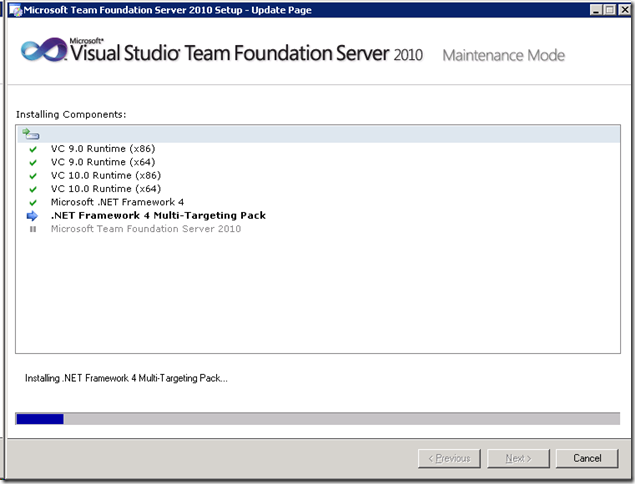Image resolution: width=635 pixels, height=484 pixels.
Task: Select the VC 10.0 Runtime (x86) list entry
Action: coord(103,175)
